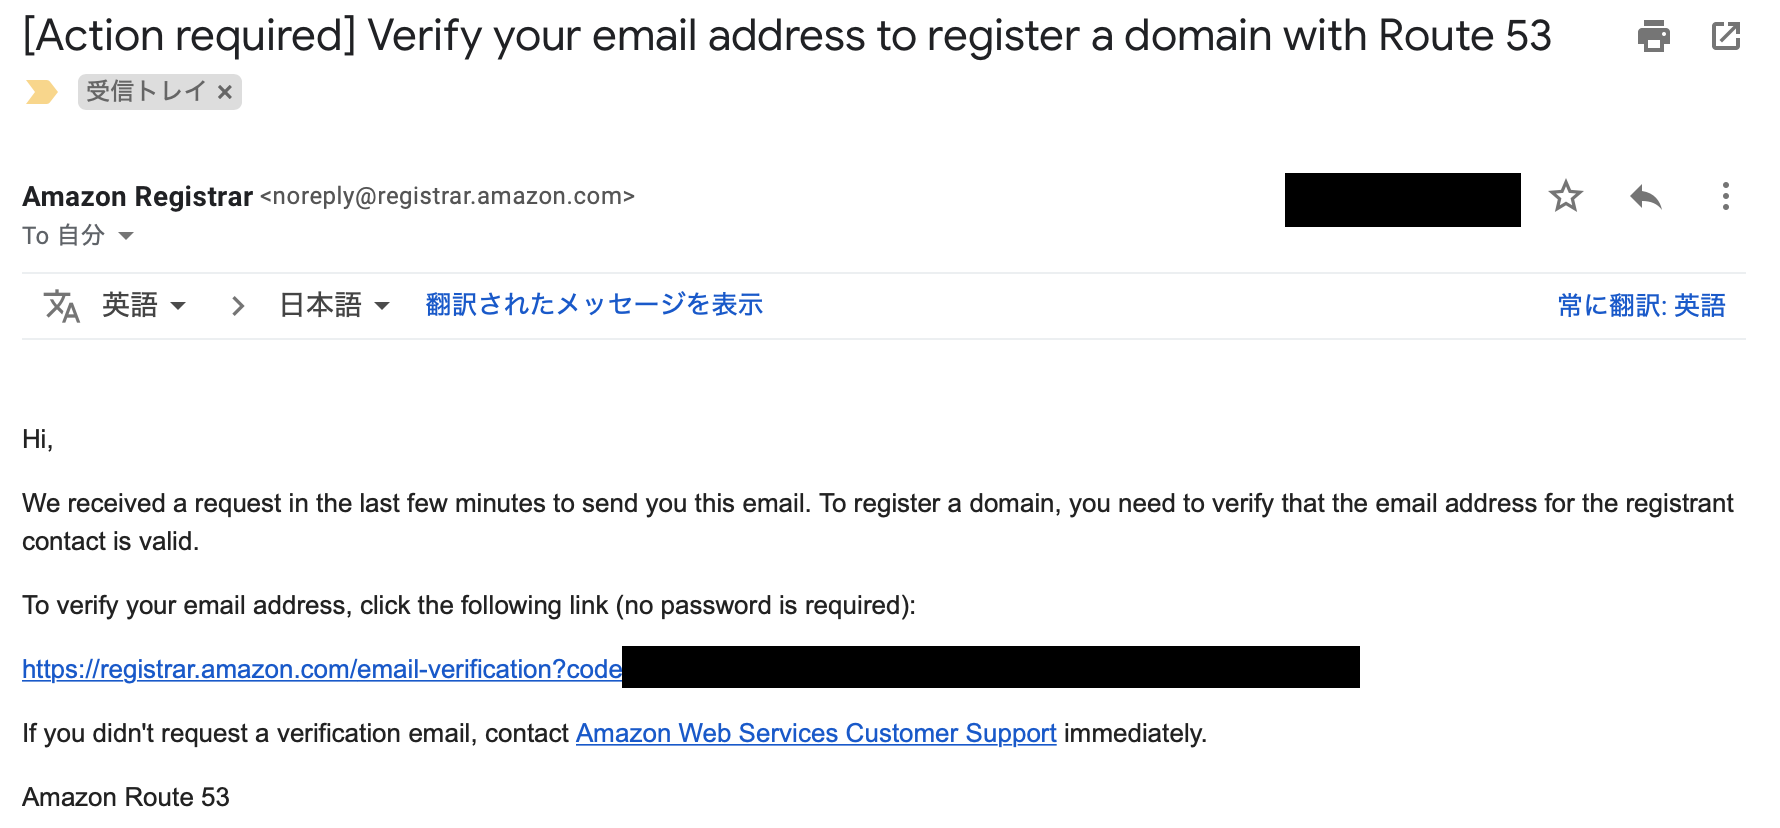Print this email with the printer icon
1780x828 pixels.
point(1653,37)
